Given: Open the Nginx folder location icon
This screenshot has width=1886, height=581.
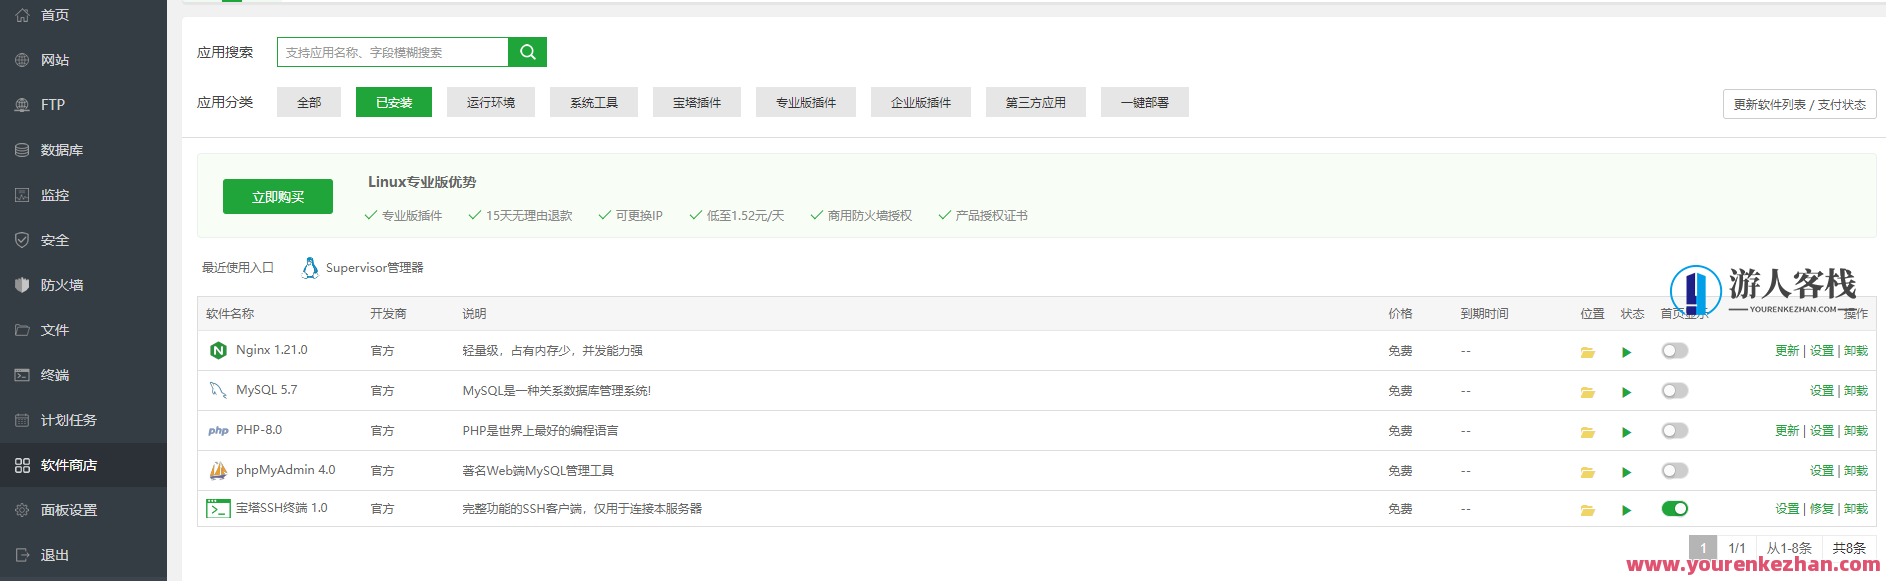Looking at the screenshot, I should pos(1587,352).
